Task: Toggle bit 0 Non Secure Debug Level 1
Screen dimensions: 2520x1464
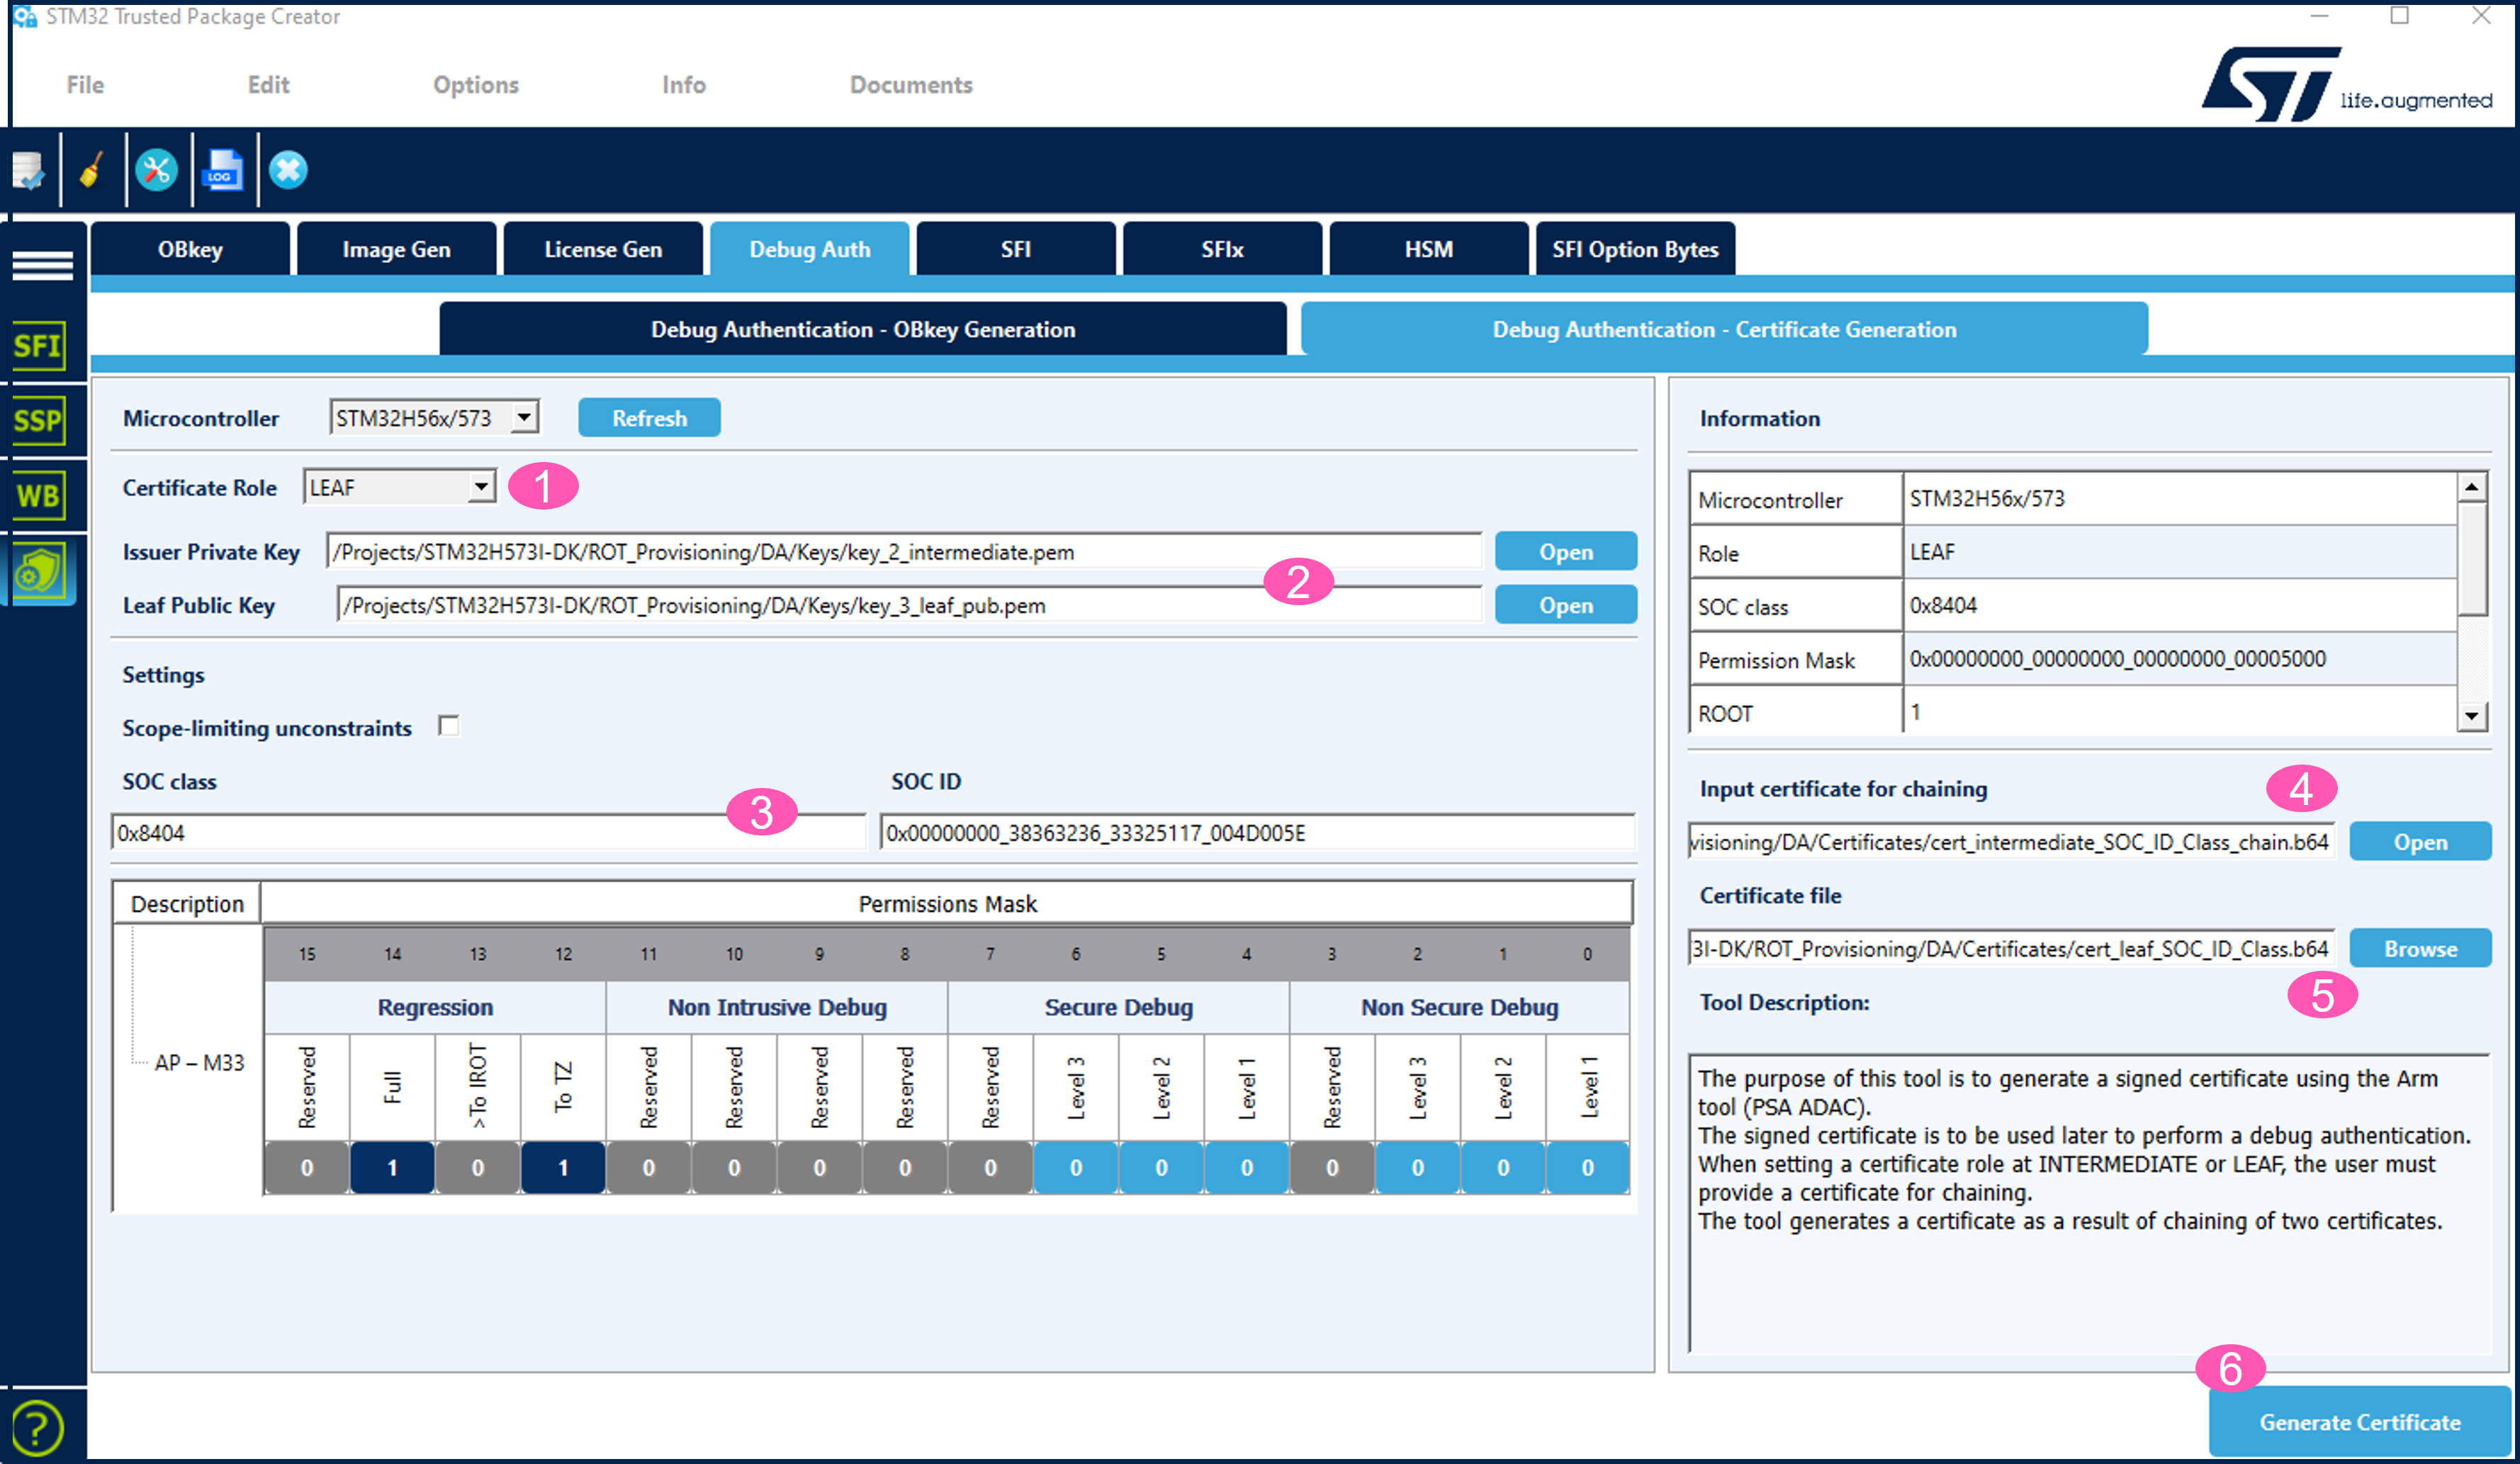Action: 1588,1167
